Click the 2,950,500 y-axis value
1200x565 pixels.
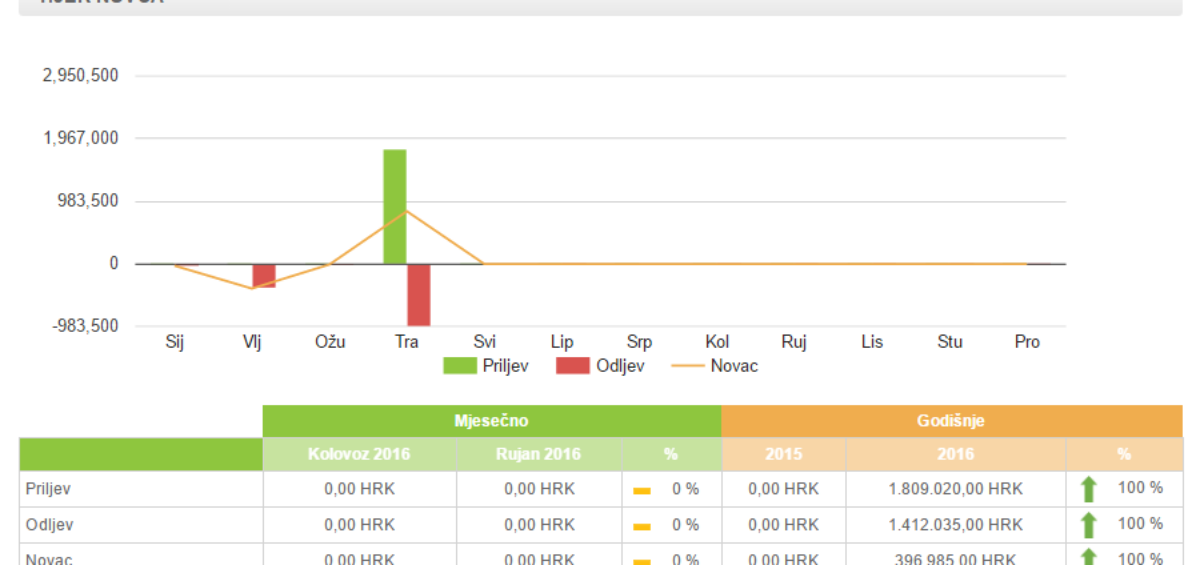pos(82,76)
